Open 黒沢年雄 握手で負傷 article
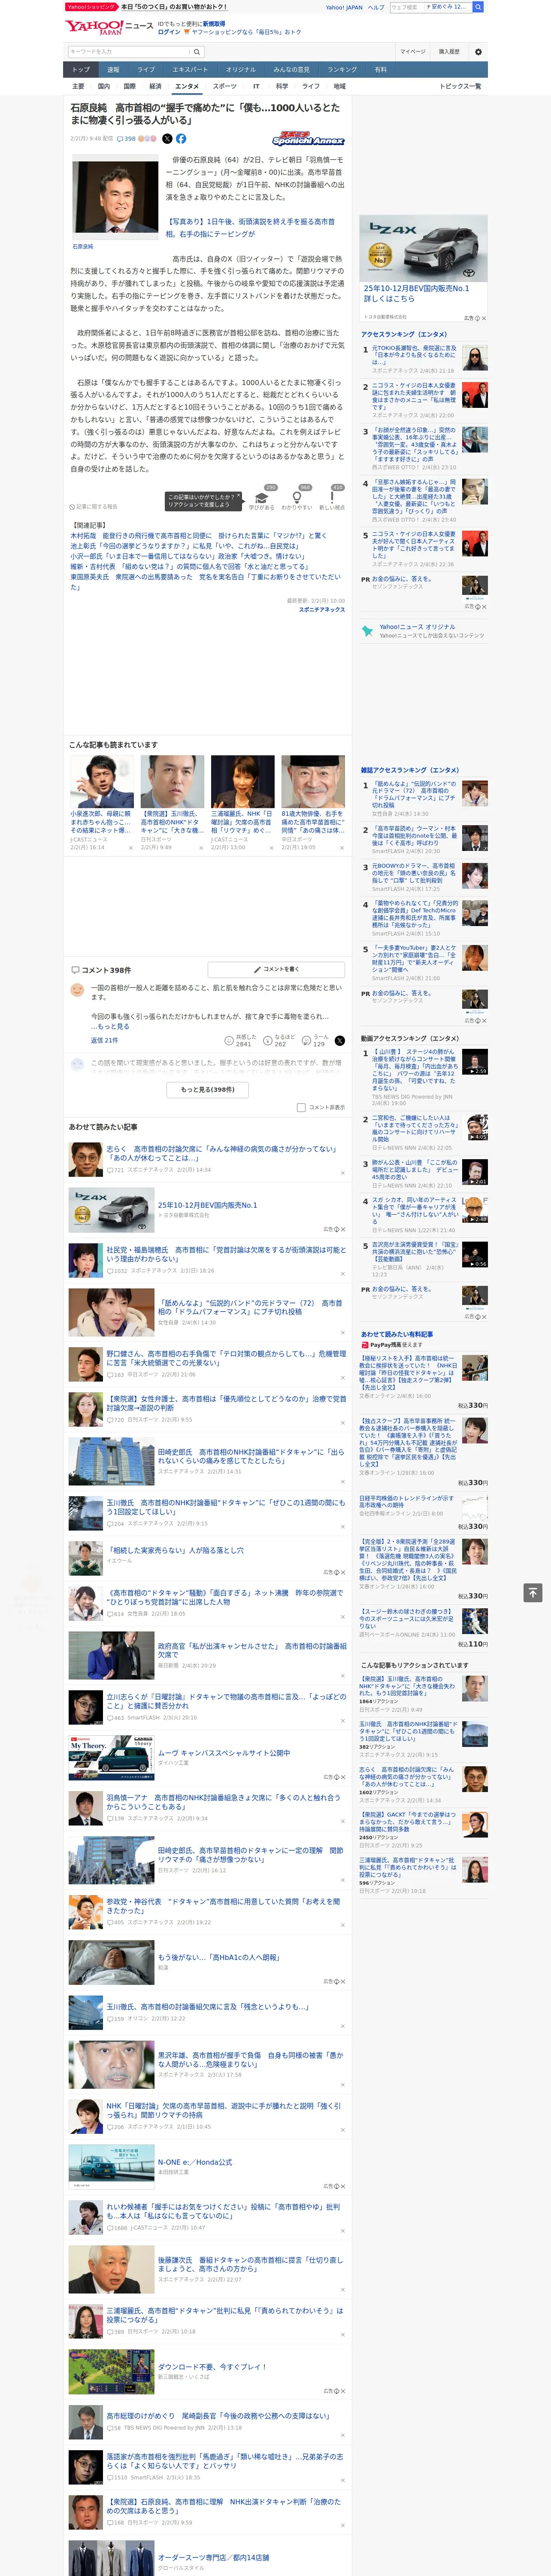551x2576 pixels. click(251, 2060)
